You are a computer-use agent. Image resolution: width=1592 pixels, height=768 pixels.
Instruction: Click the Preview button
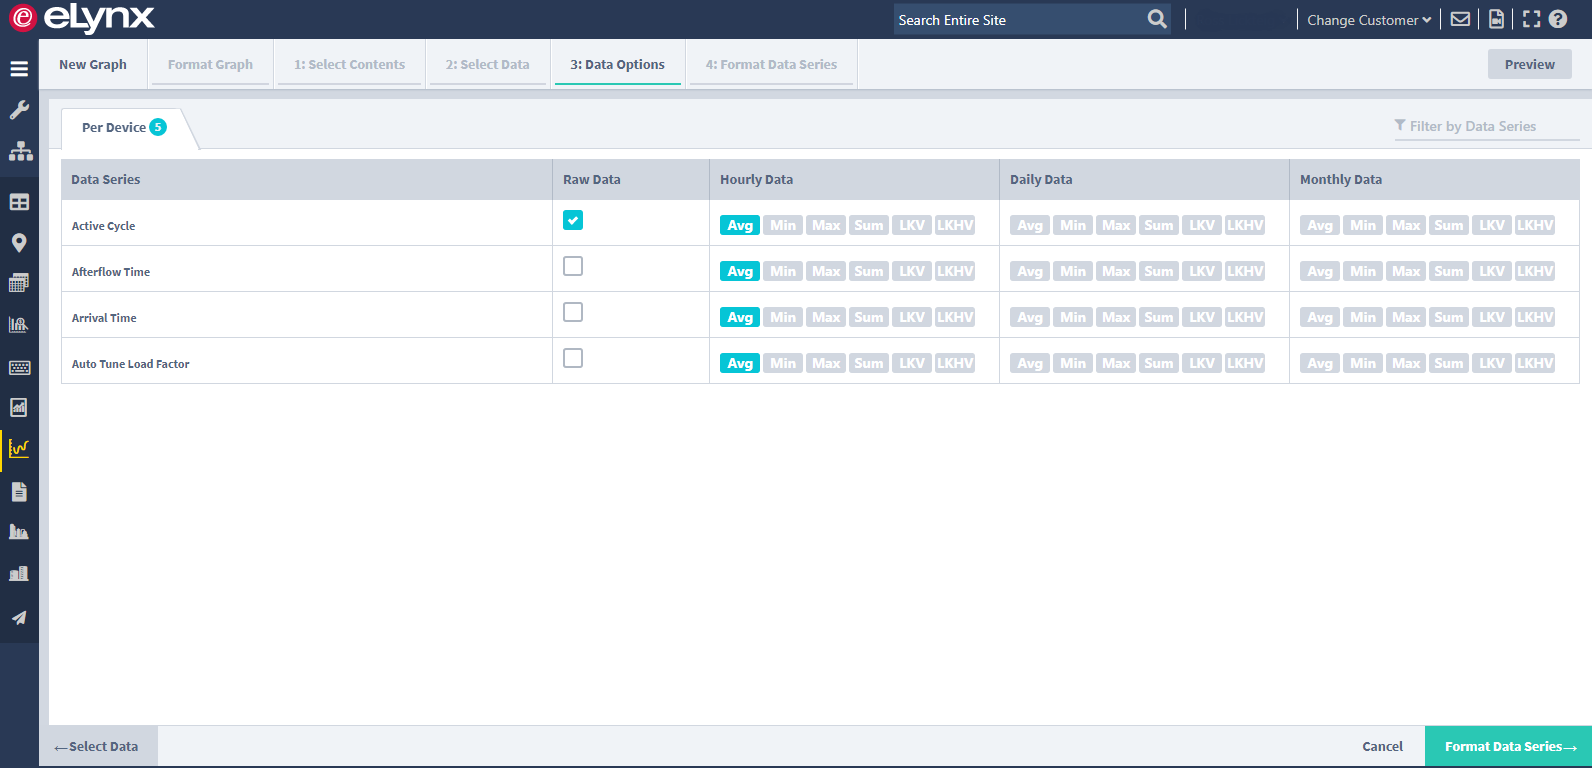point(1530,64)
